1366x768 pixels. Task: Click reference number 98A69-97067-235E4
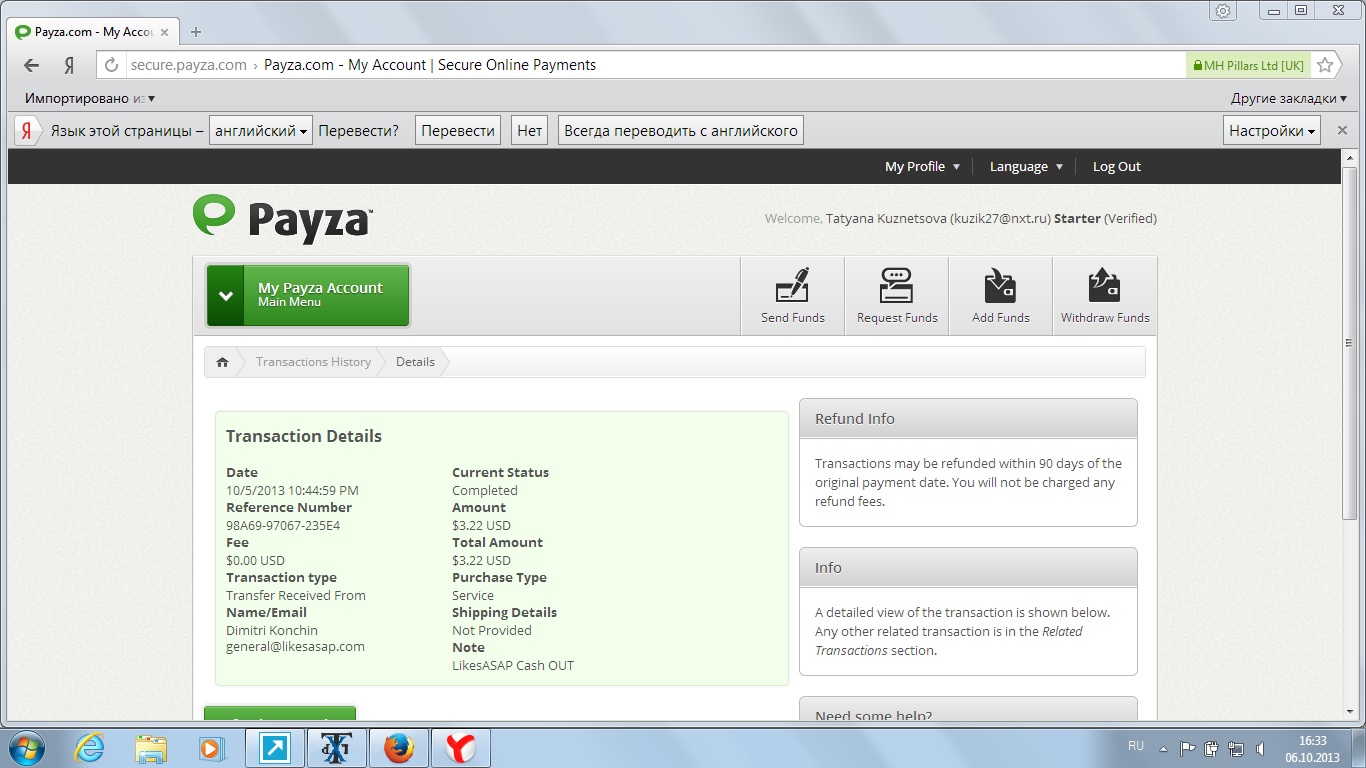pos(283,525)
